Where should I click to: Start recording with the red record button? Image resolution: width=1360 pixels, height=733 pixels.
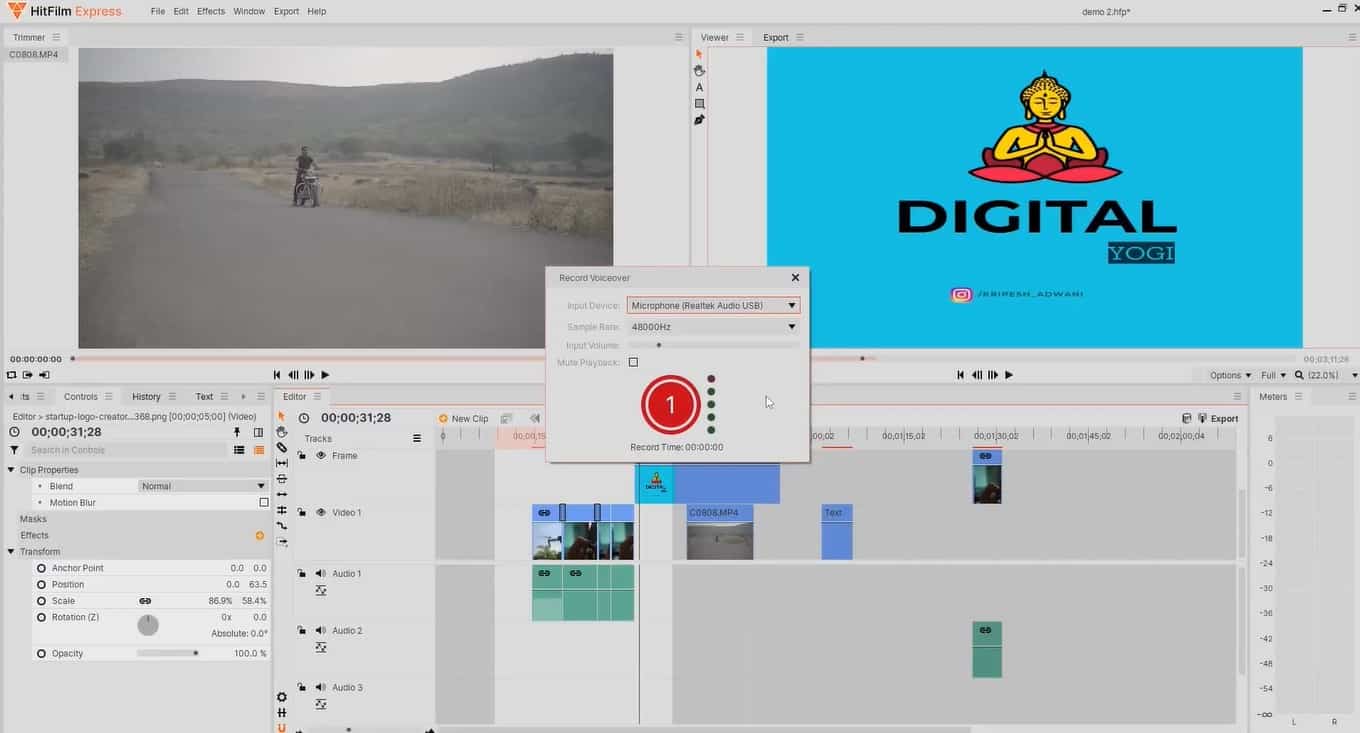pos(671,405)
